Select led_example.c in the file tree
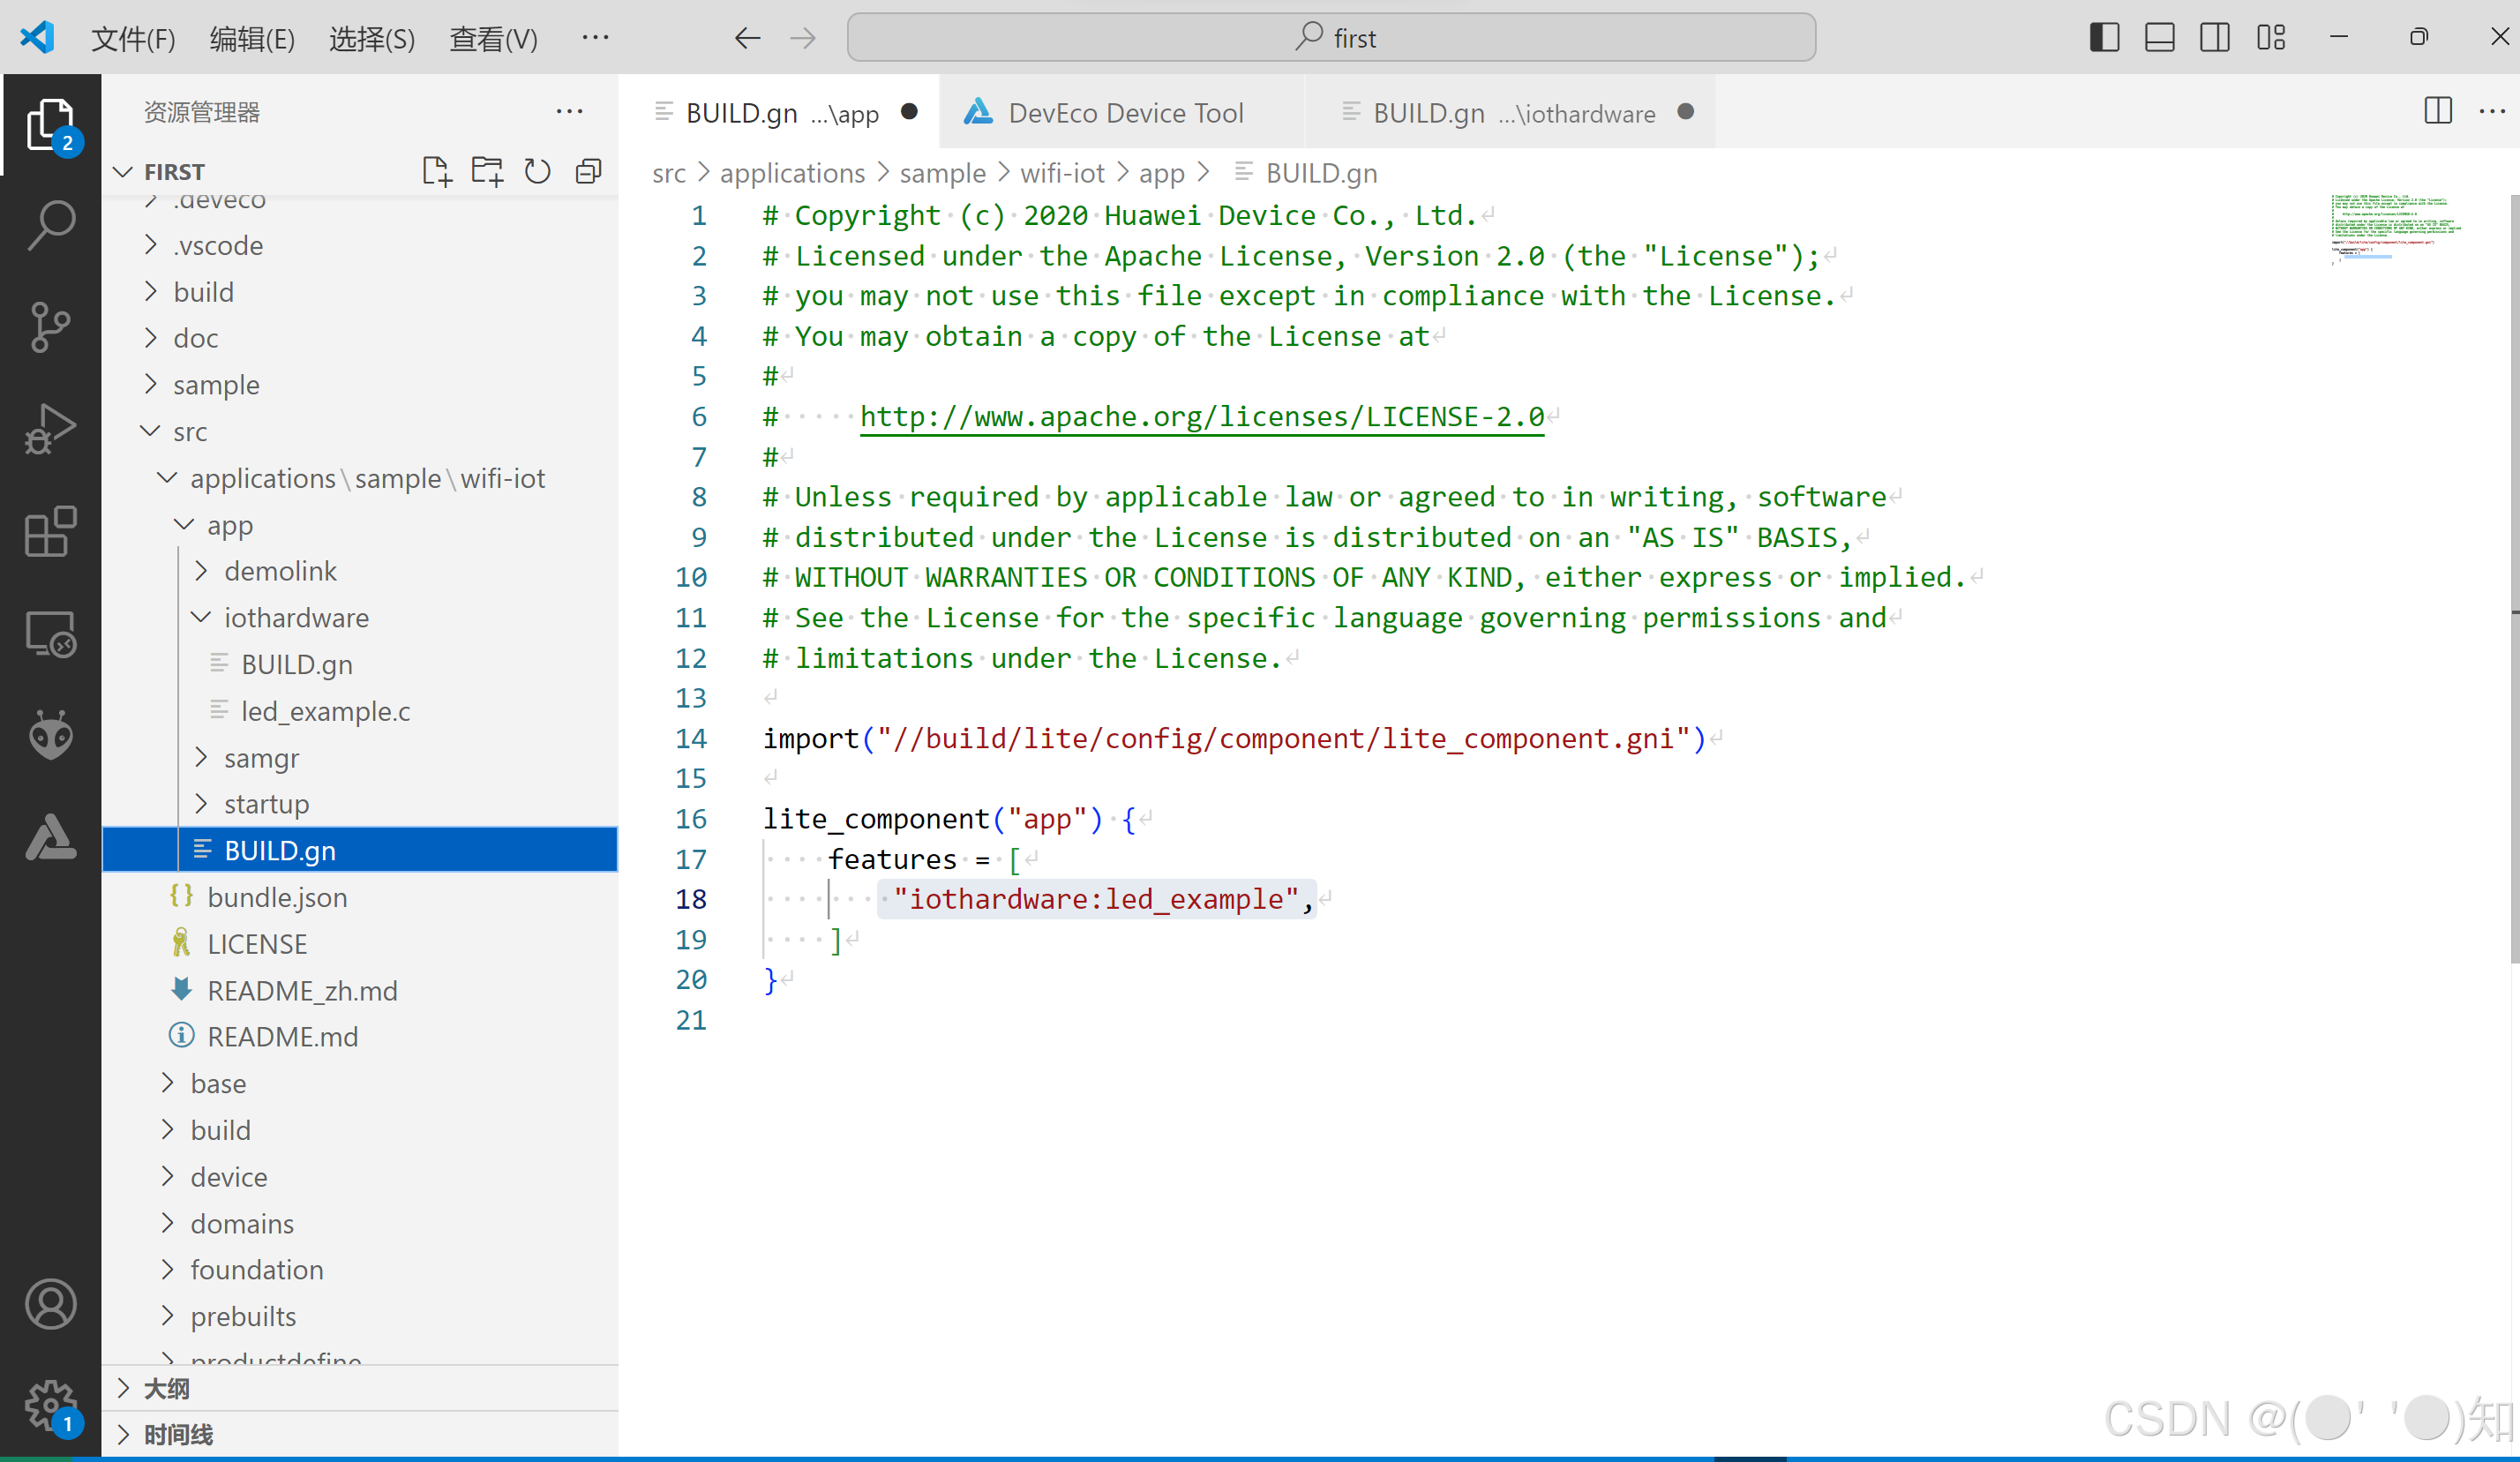 coord(325,711)
